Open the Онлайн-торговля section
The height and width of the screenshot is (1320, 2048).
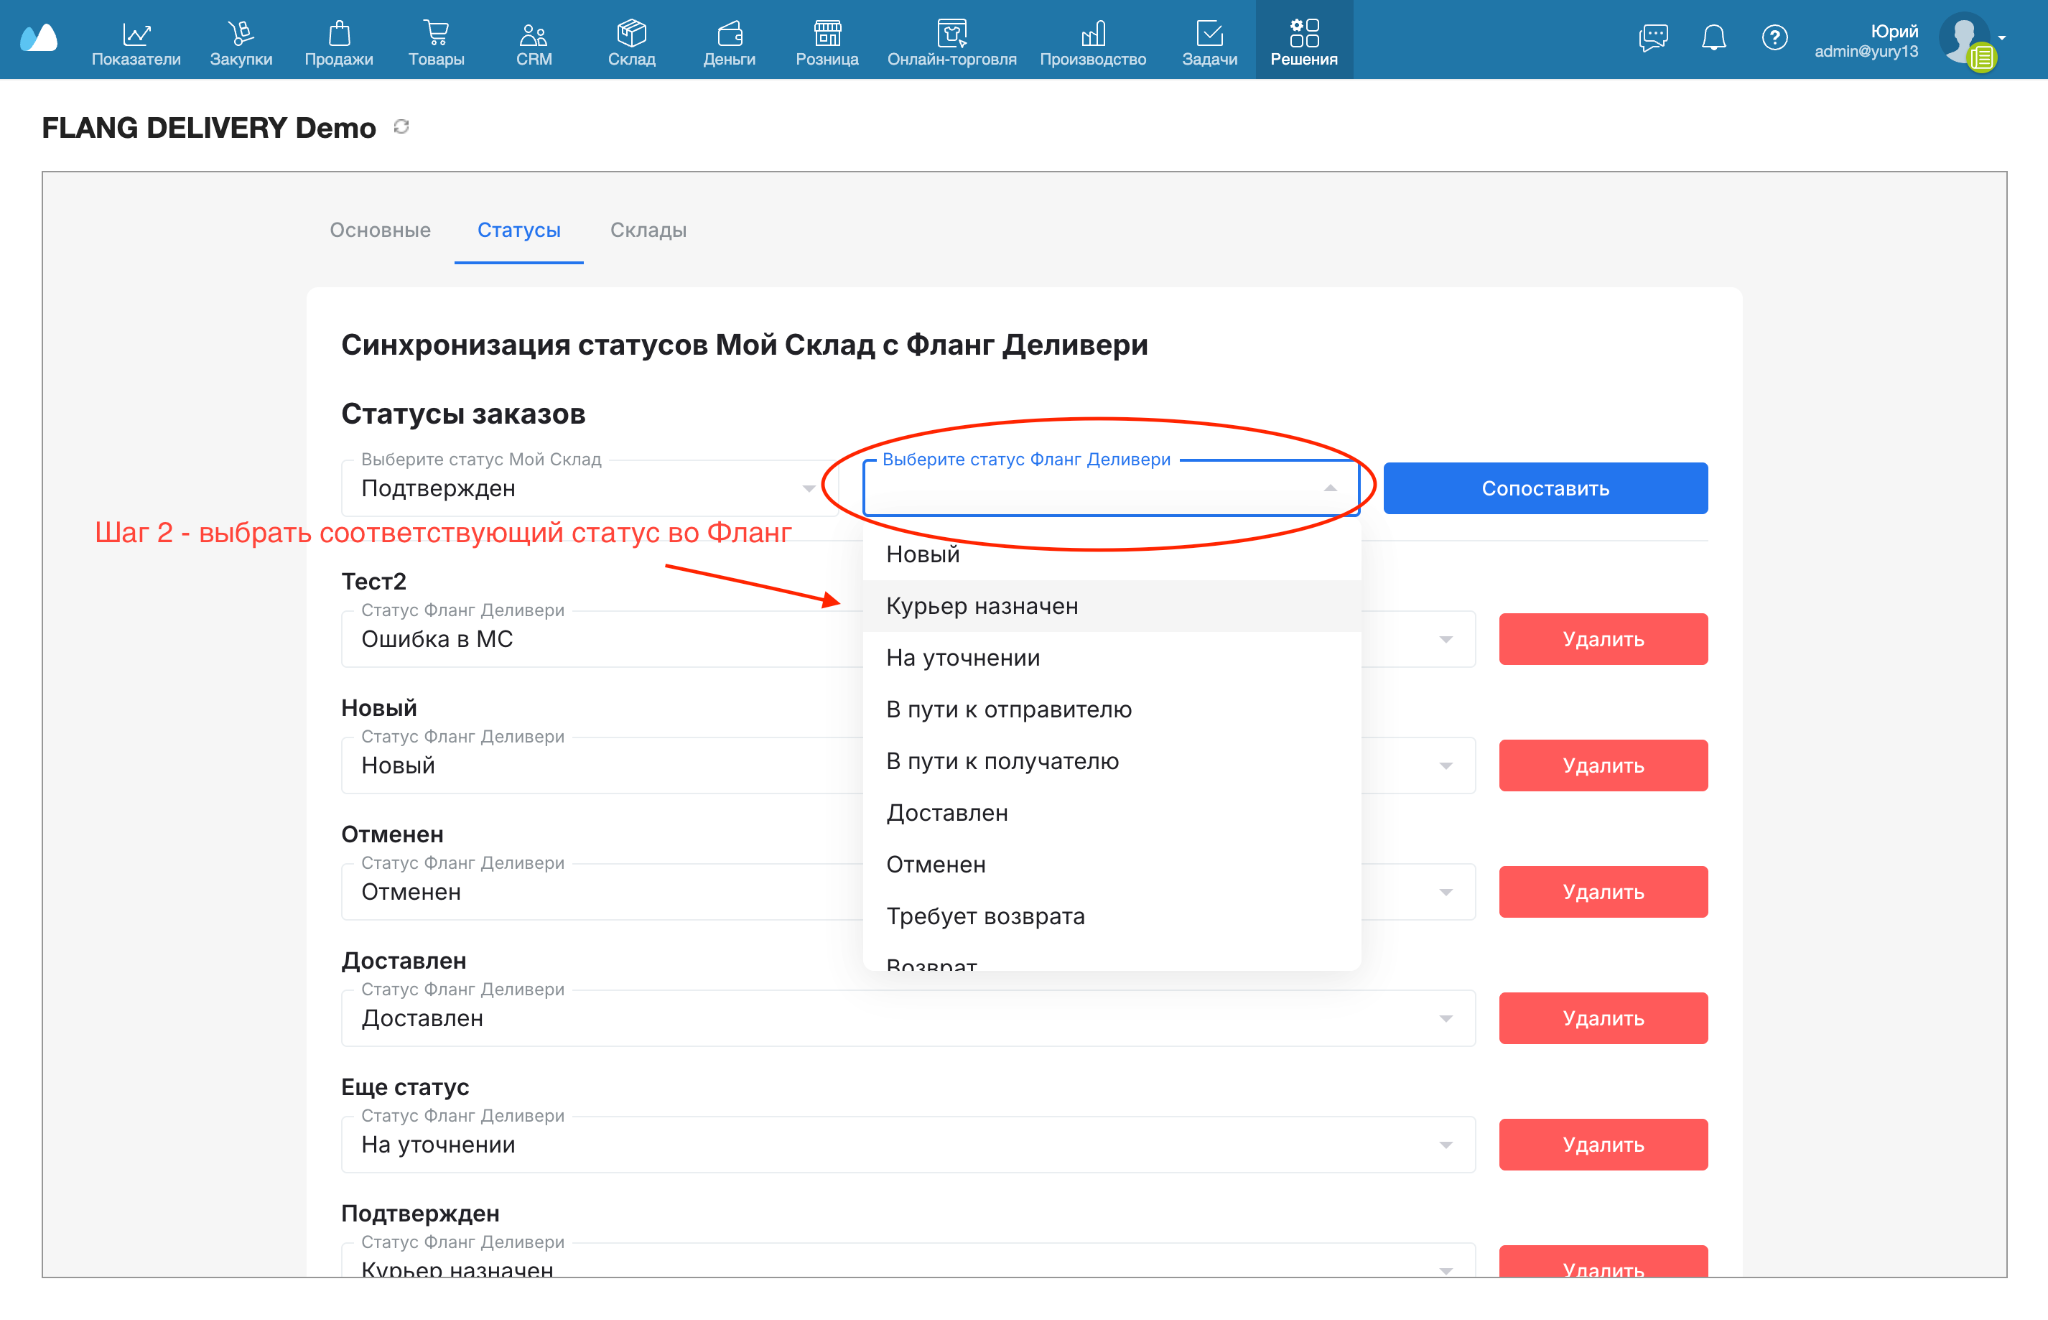(x=952, y=44)
